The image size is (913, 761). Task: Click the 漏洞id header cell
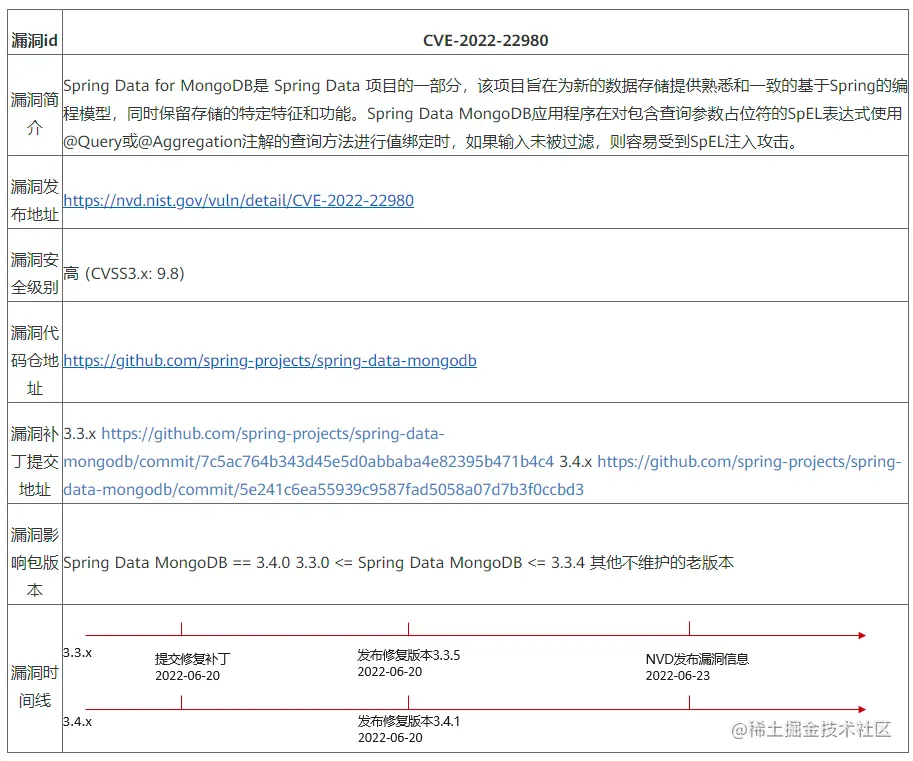34,40
